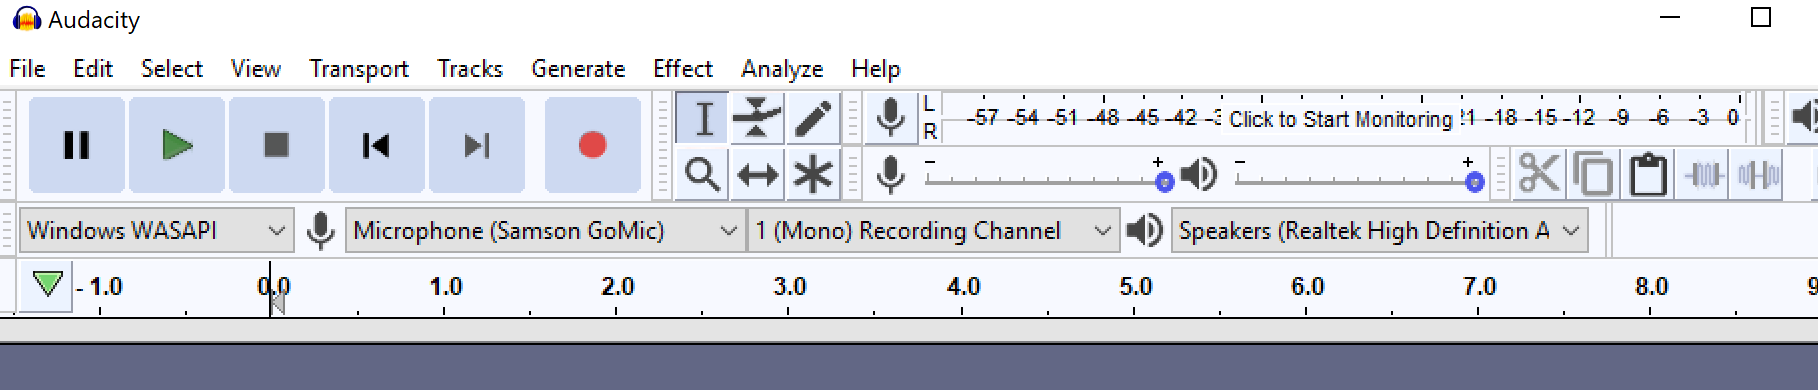The width and height of the screenshot is (1818, 390).
Task: Activate the Zoom magnifier tool
Action: (703, 175)
